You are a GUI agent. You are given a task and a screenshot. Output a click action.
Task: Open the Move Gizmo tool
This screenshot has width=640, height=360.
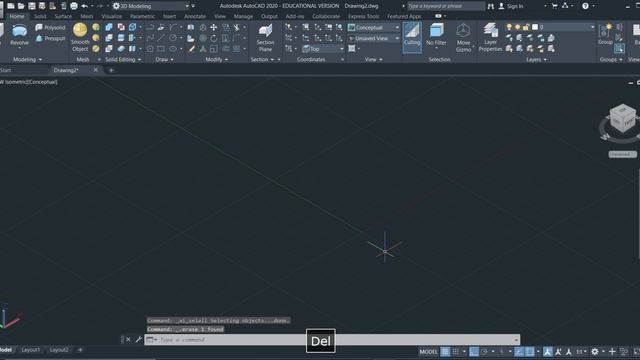point(463,37)
